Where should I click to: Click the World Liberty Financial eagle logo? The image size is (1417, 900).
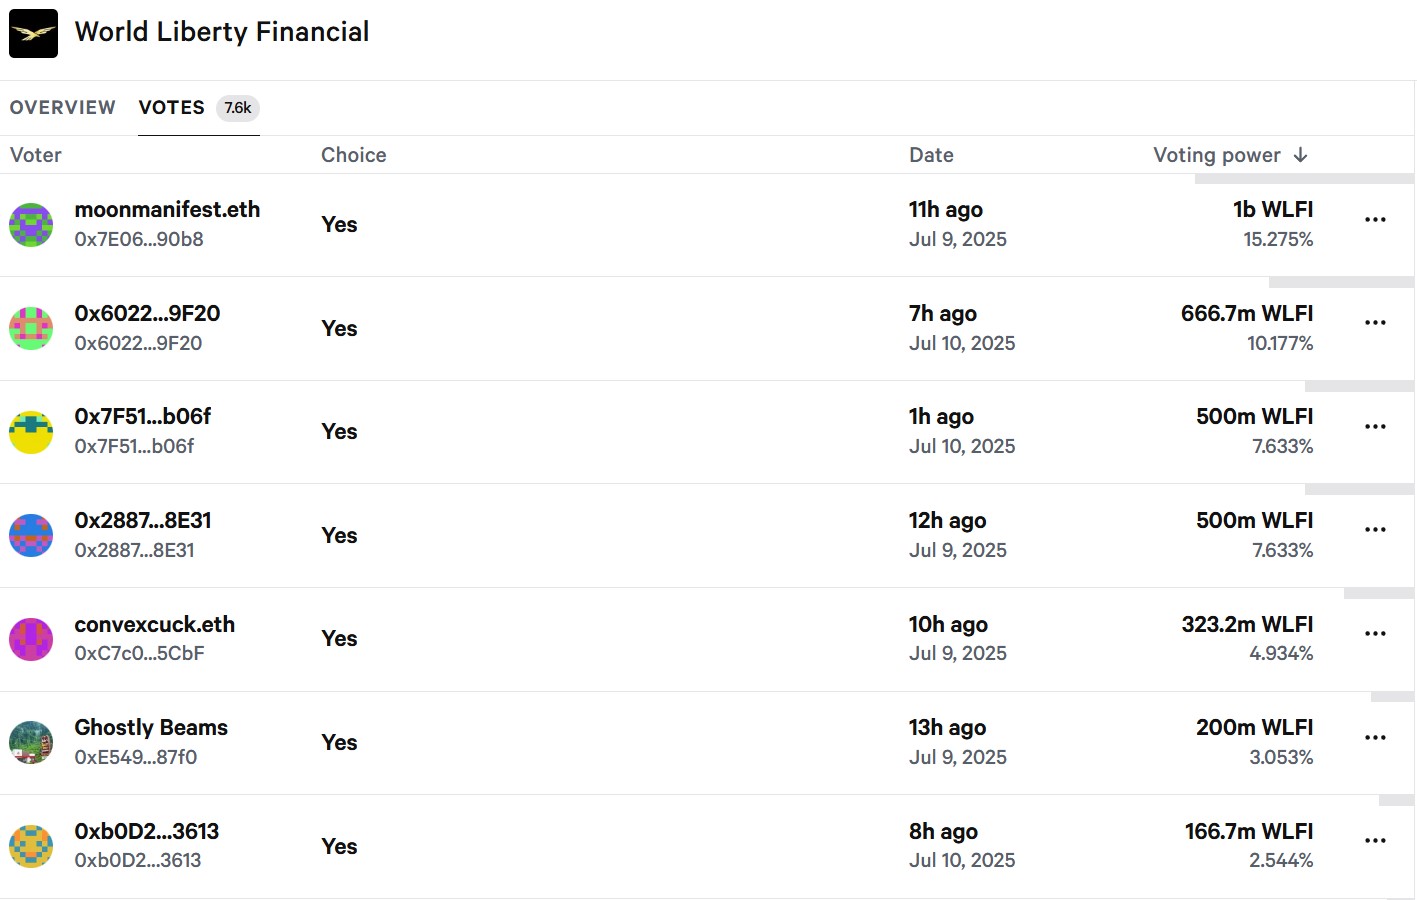tap(33, 33)
